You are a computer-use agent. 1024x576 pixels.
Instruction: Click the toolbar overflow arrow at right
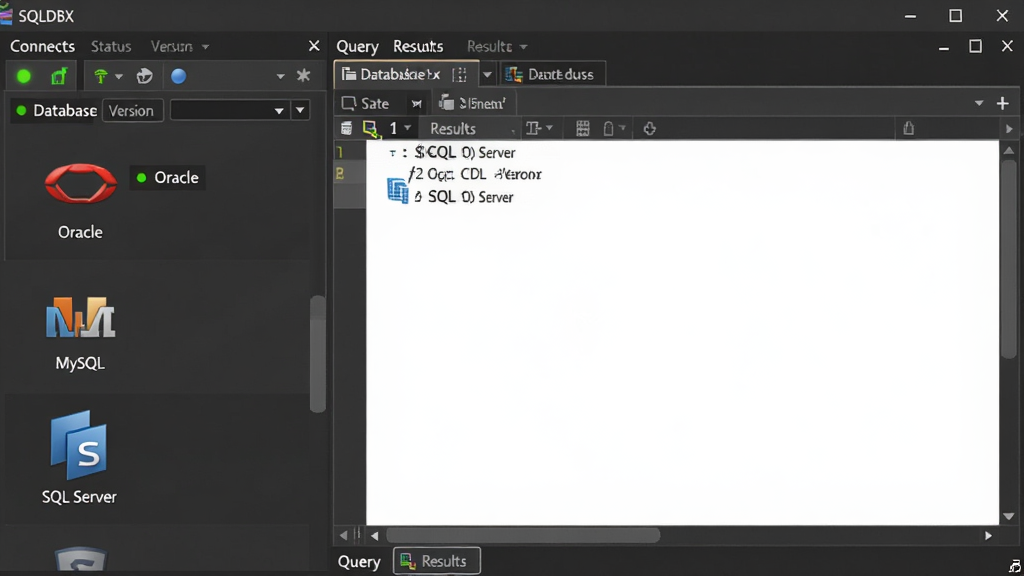pyautogui.click(x=1009, y=129)
